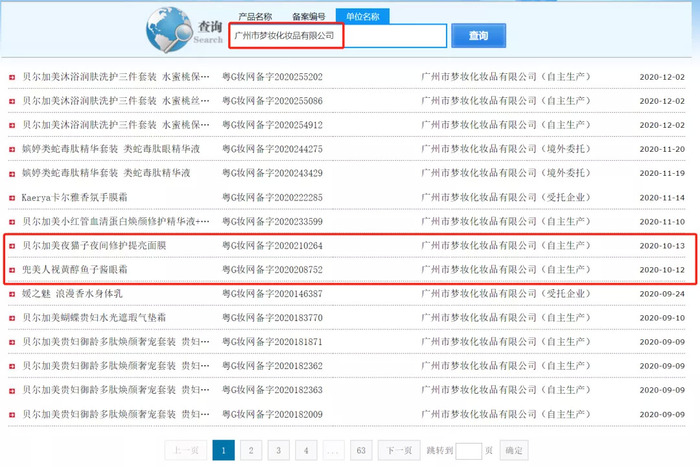700x467 pixels.
Task: Click the pagination ellipsis button
Action: 333,450
